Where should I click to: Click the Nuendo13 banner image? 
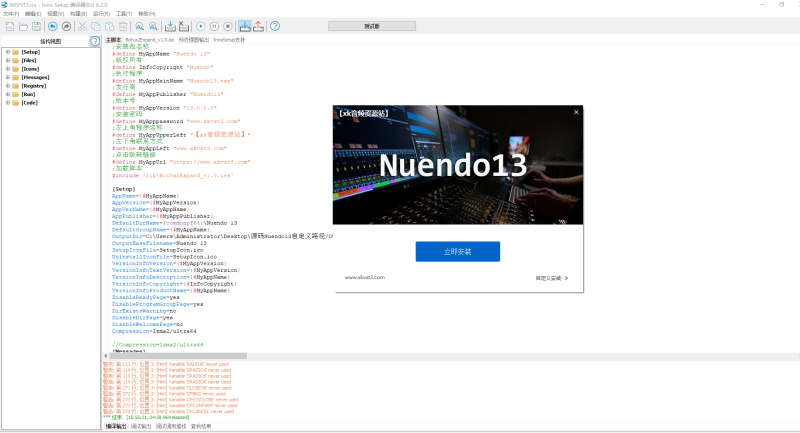(458, 165)
